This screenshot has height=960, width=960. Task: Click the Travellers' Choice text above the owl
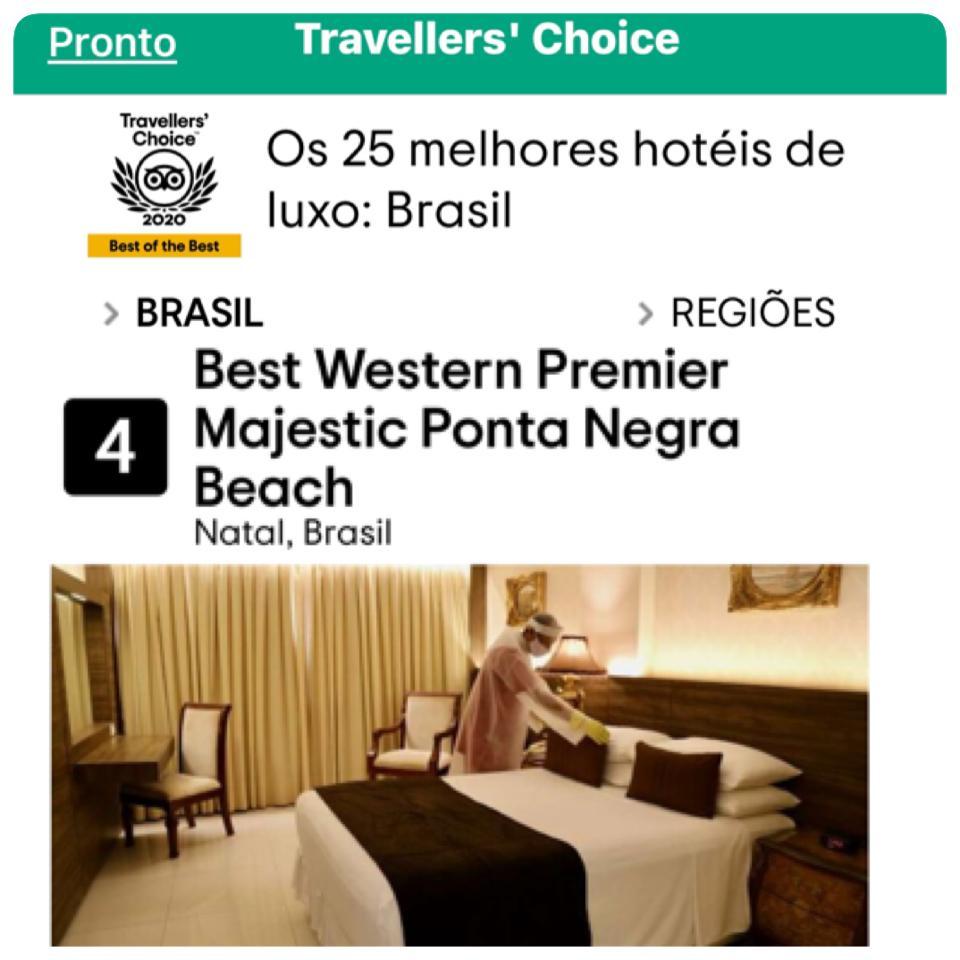click(x=164, y=130)
